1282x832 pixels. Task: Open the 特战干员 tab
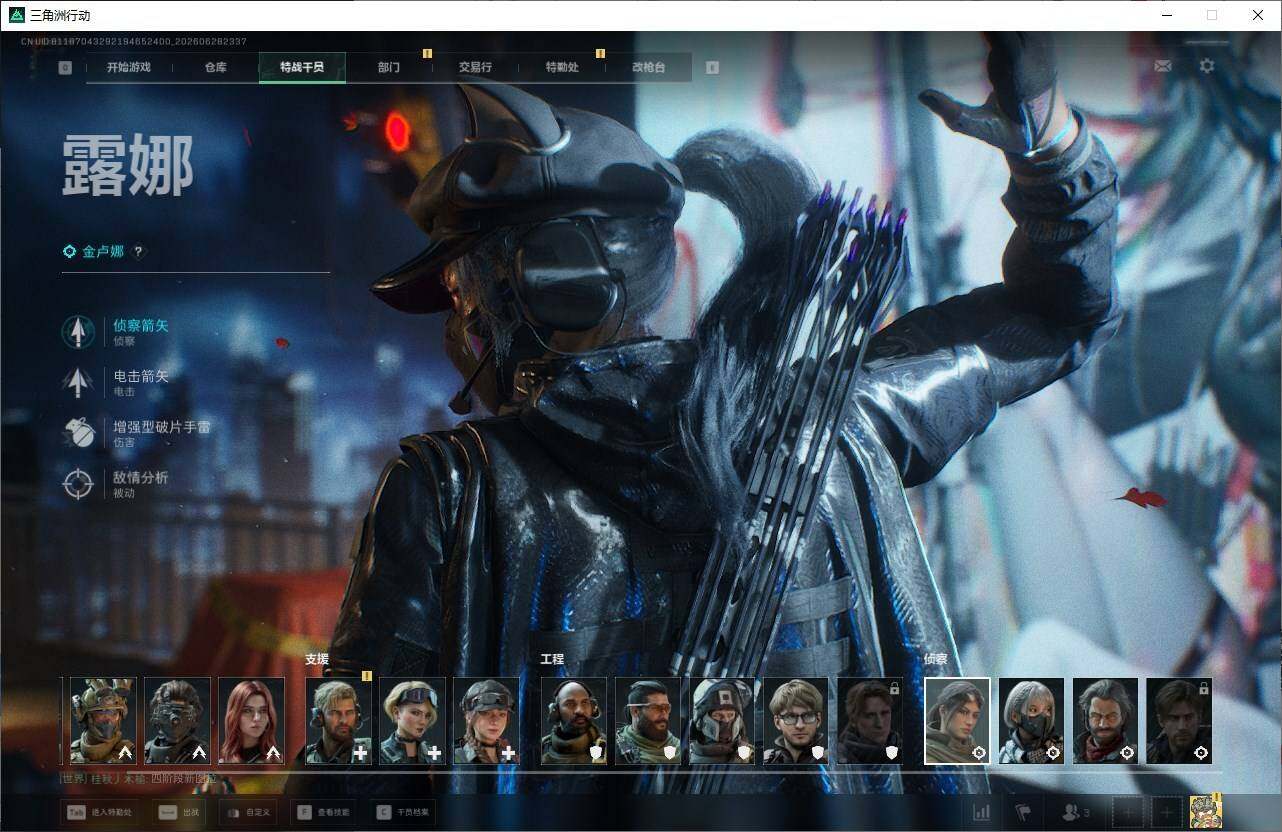(x=302, y=68)
